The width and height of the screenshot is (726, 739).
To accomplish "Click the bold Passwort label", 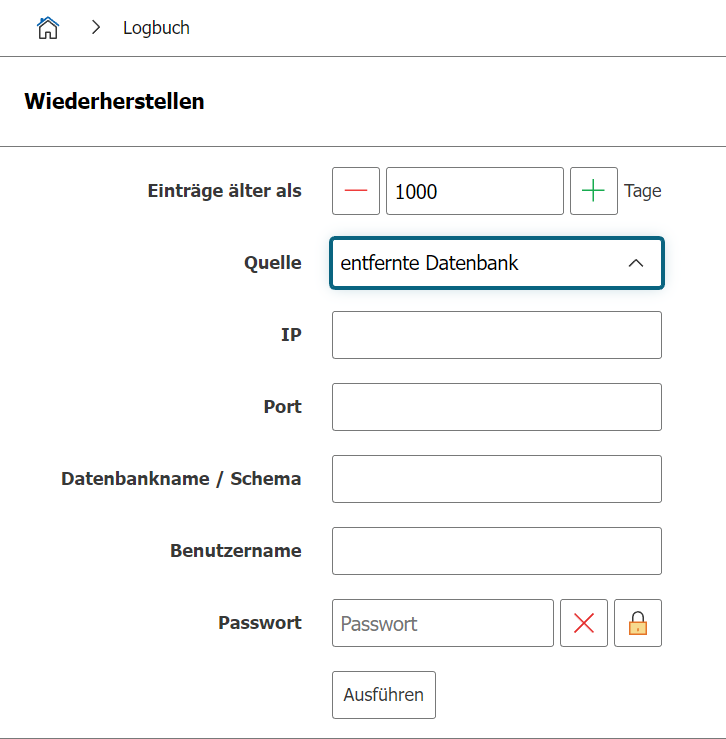I will [x=260, y=623].
